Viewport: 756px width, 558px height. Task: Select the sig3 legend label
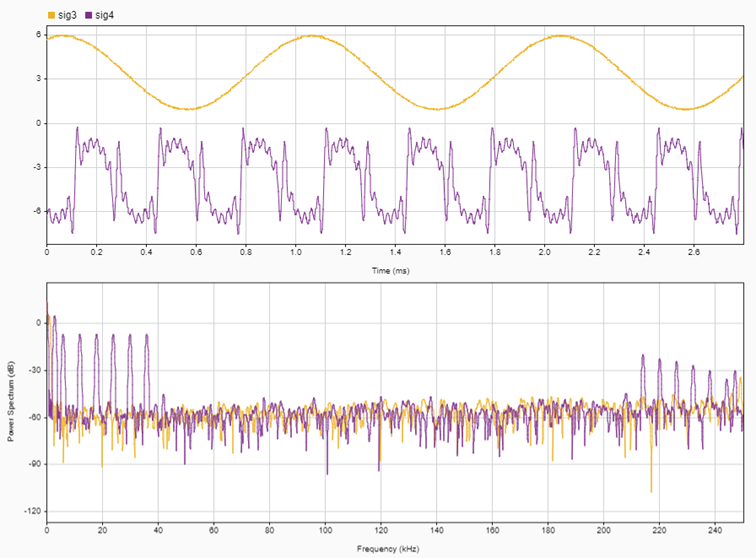pos(67,15)
